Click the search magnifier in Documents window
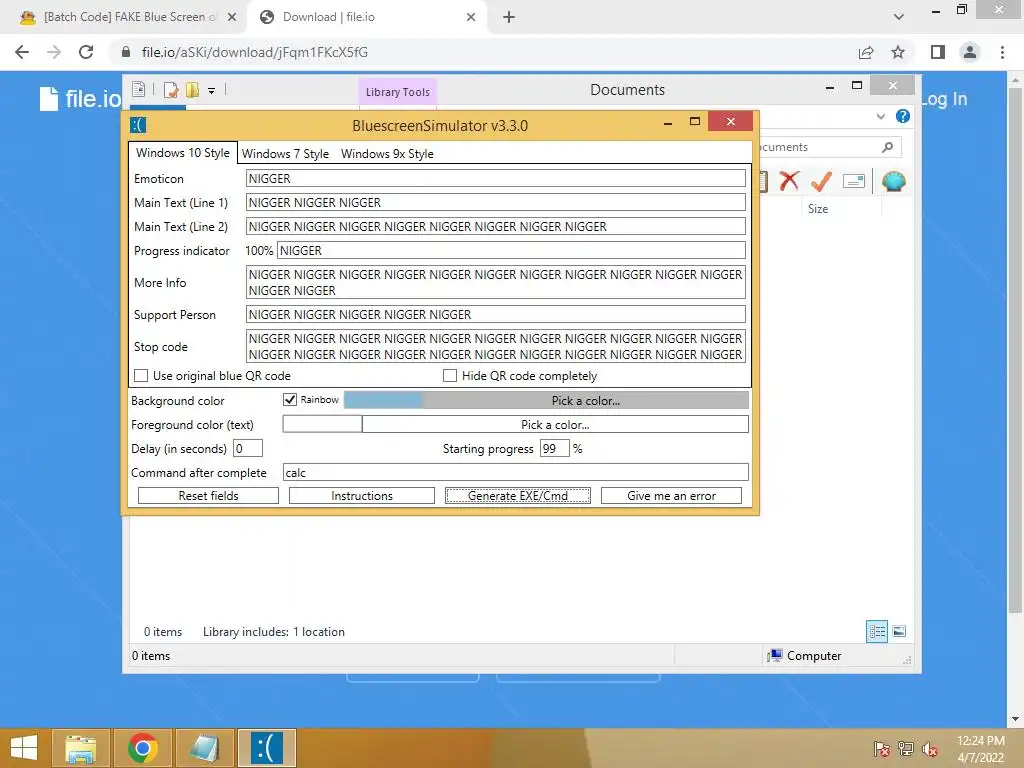Screen dimensions: 1024x768 pyautogui.click(x=888, y=147)
